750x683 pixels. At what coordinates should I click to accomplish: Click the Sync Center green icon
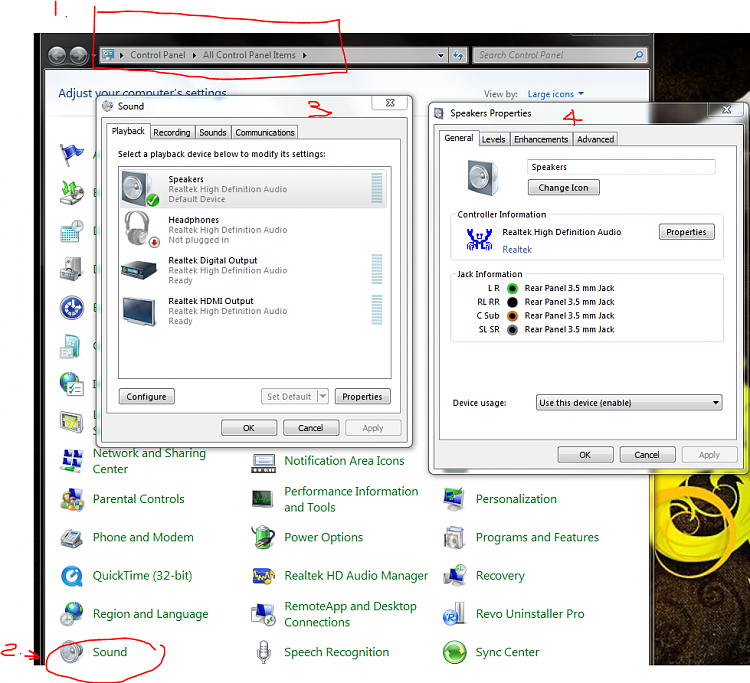click(454, 652)
